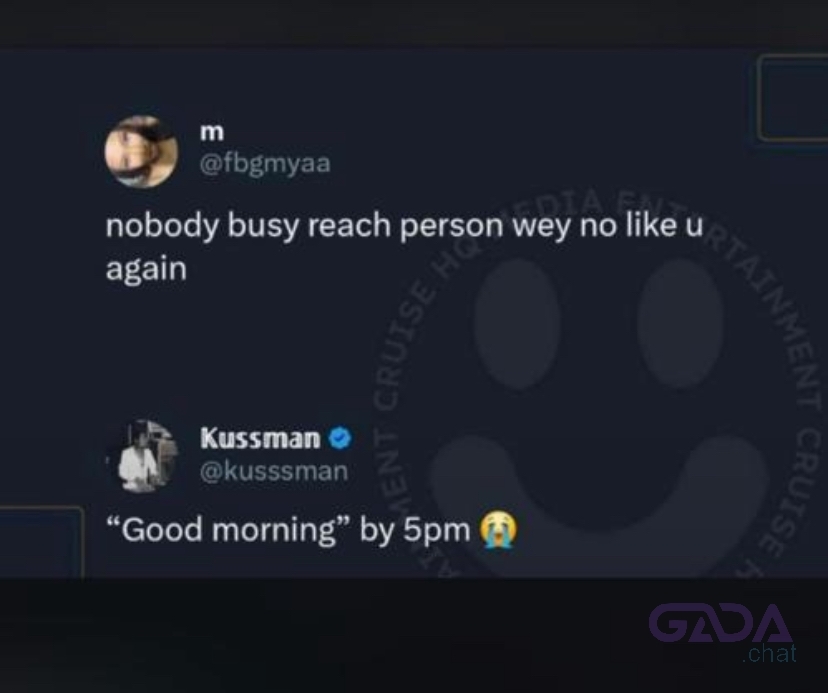Open the @fbgmyaa handle link
828x693 pixels.
(x=265, y=163)
